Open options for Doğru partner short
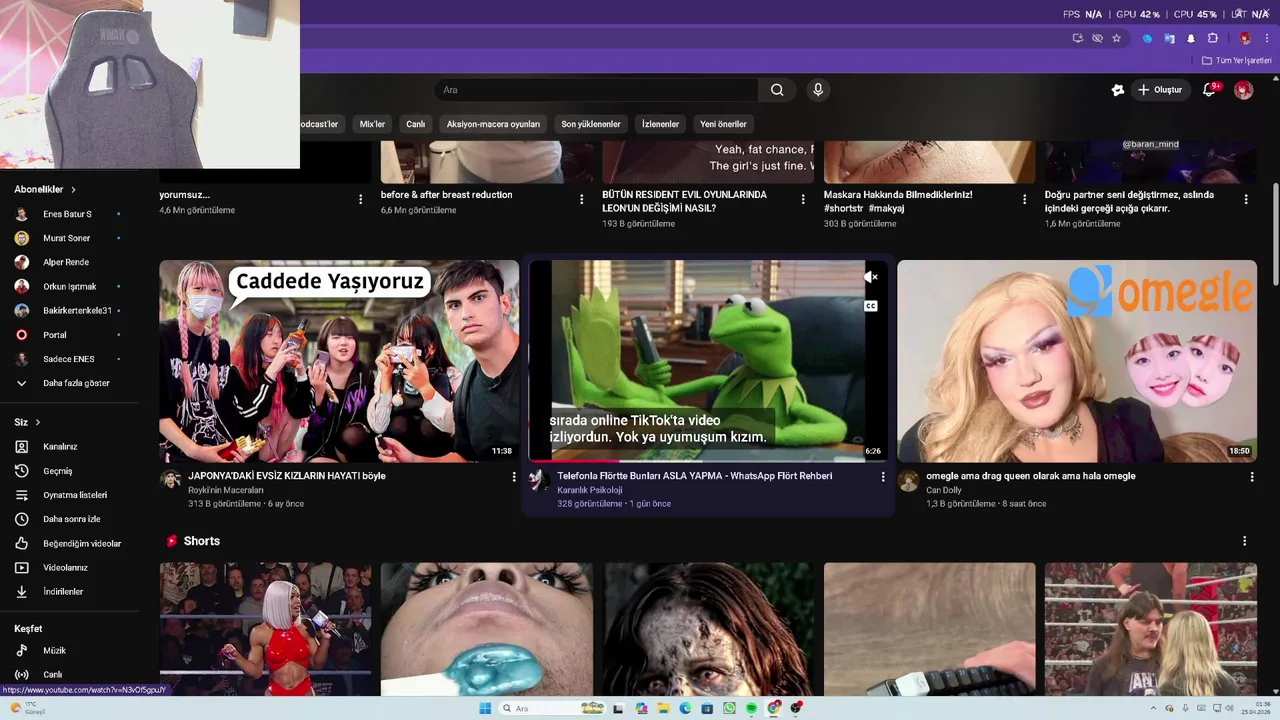The width and height of the screenshot is (1280, 720). coord(1246,199)
